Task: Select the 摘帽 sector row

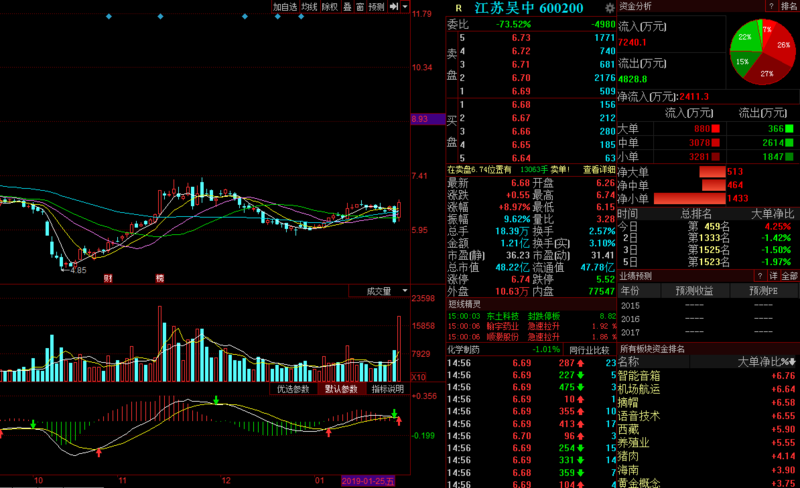Action: pyautogui.click(x=707, y=402)
